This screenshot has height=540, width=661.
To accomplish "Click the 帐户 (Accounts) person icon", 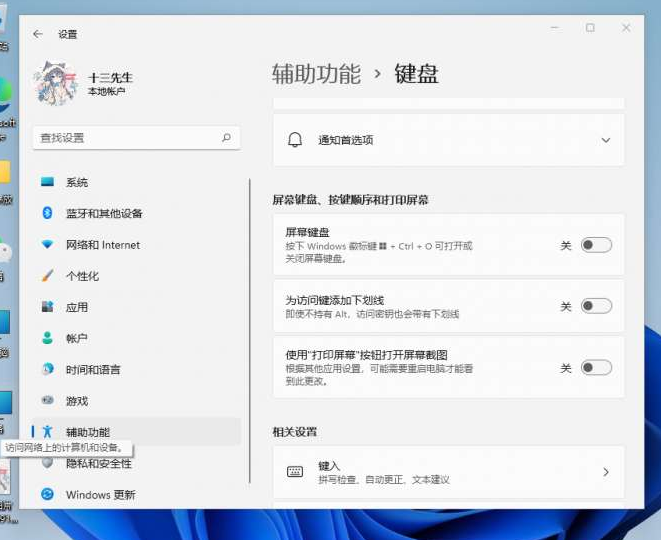I will (47, 338).
